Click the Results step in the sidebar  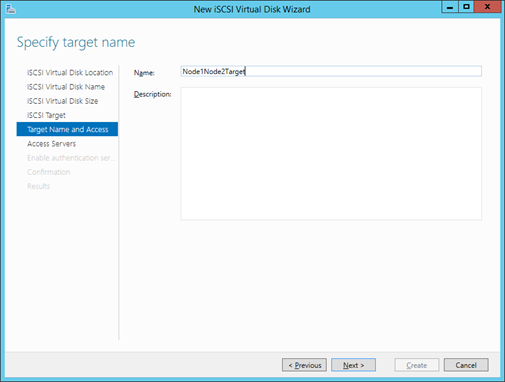[x=39, y=186]
